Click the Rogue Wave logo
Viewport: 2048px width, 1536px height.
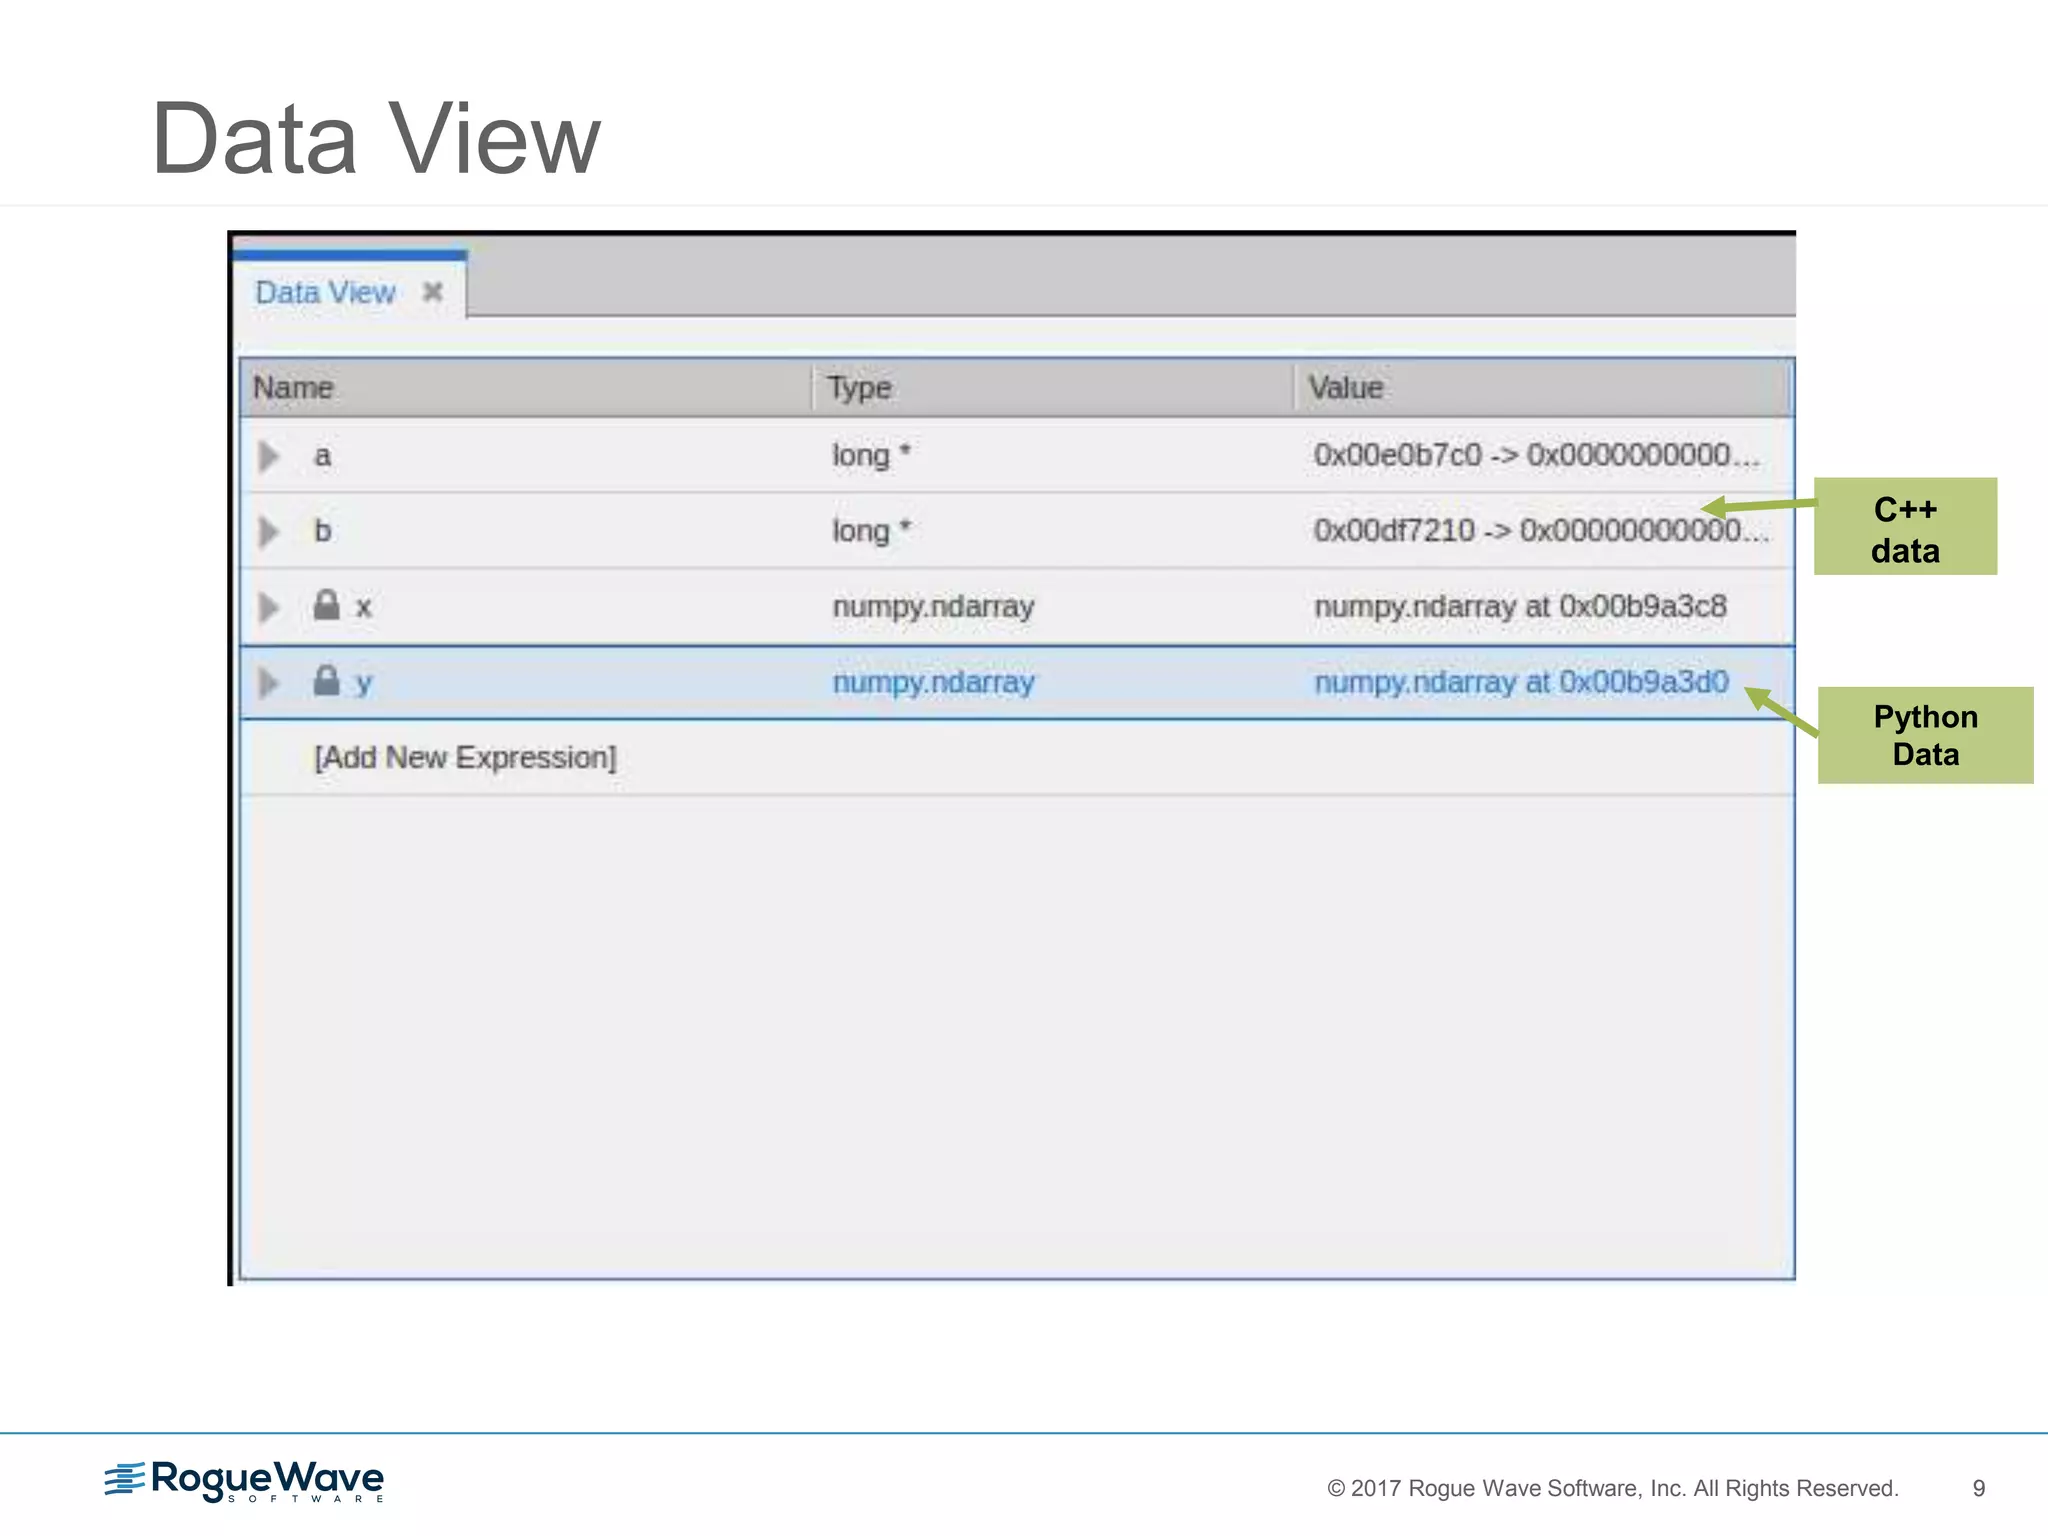[x=245, y=1481]
